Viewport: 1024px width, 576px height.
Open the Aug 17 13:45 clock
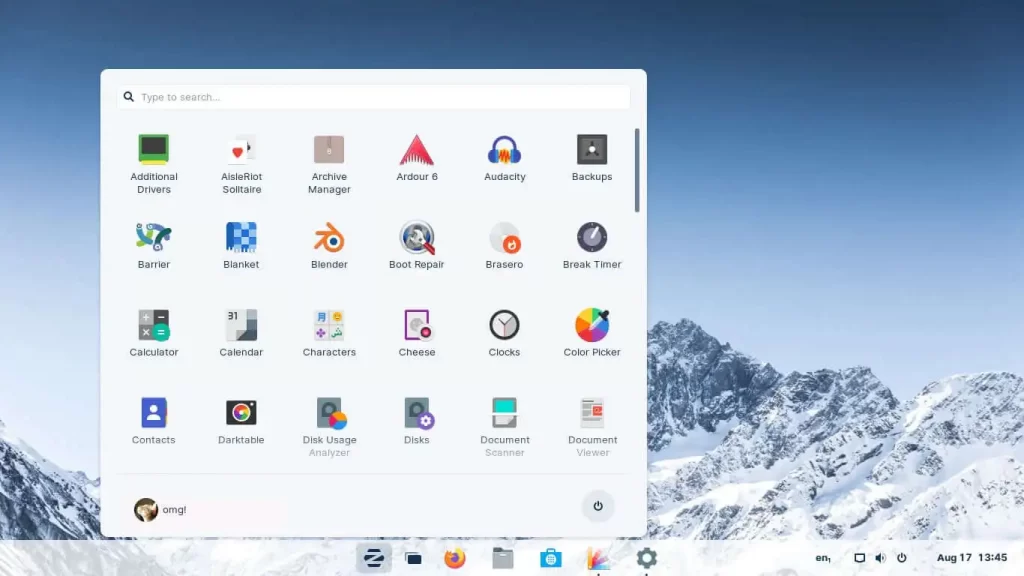point(972,558)
